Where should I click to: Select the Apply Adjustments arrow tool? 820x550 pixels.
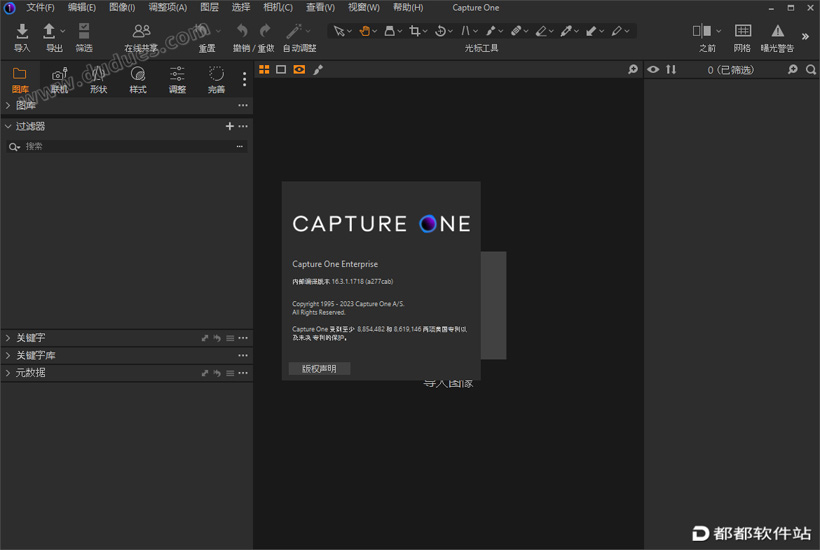click(591, 31)
